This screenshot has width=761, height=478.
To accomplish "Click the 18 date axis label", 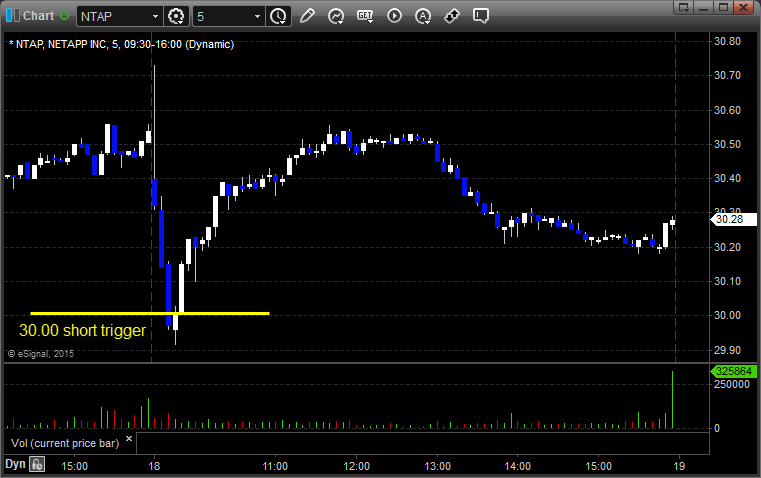I will (154, 466).
